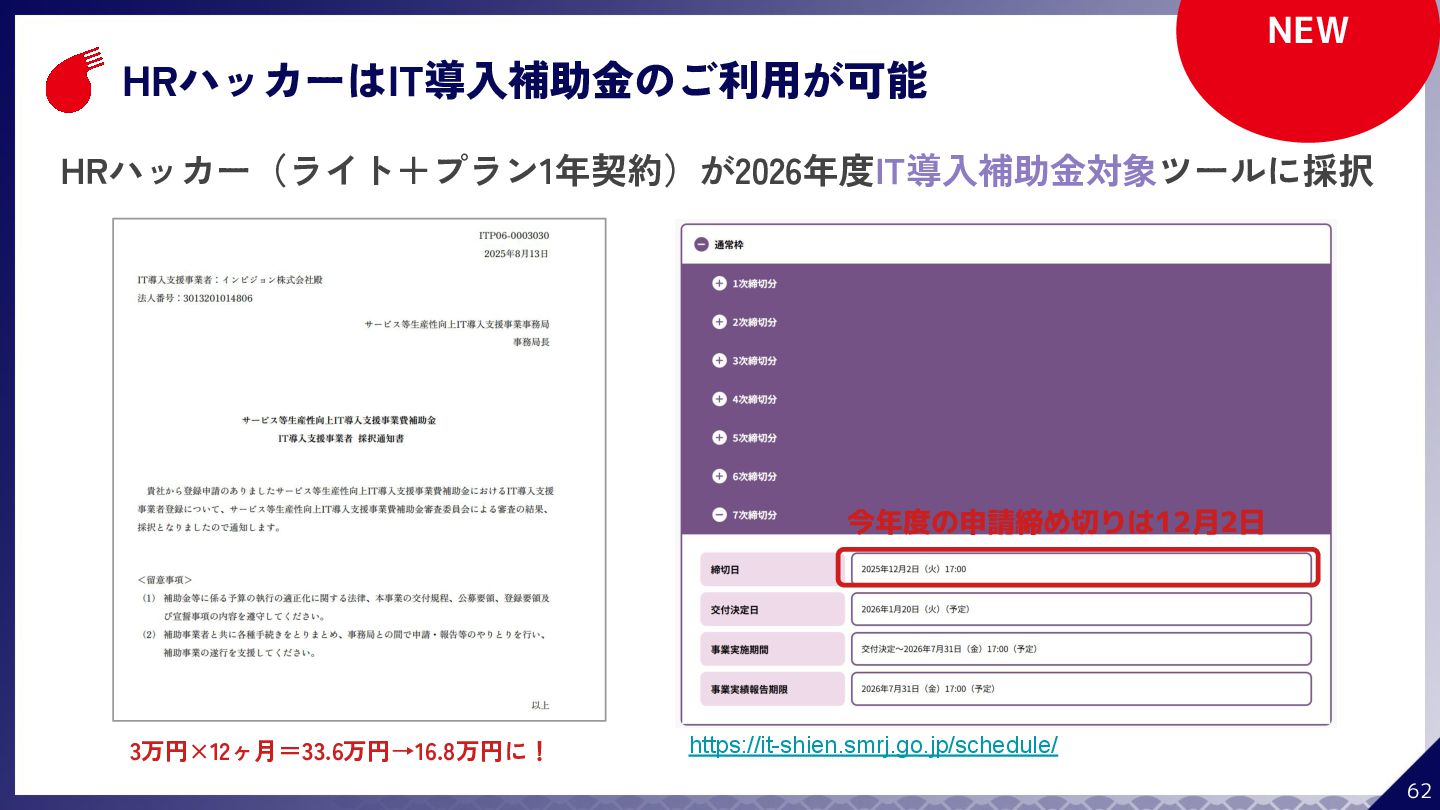Image resolution: width=1440 pixels, height=810 pixels.
Task: Click the red HR Hacker logo icon
Action: tap(74, 79)
